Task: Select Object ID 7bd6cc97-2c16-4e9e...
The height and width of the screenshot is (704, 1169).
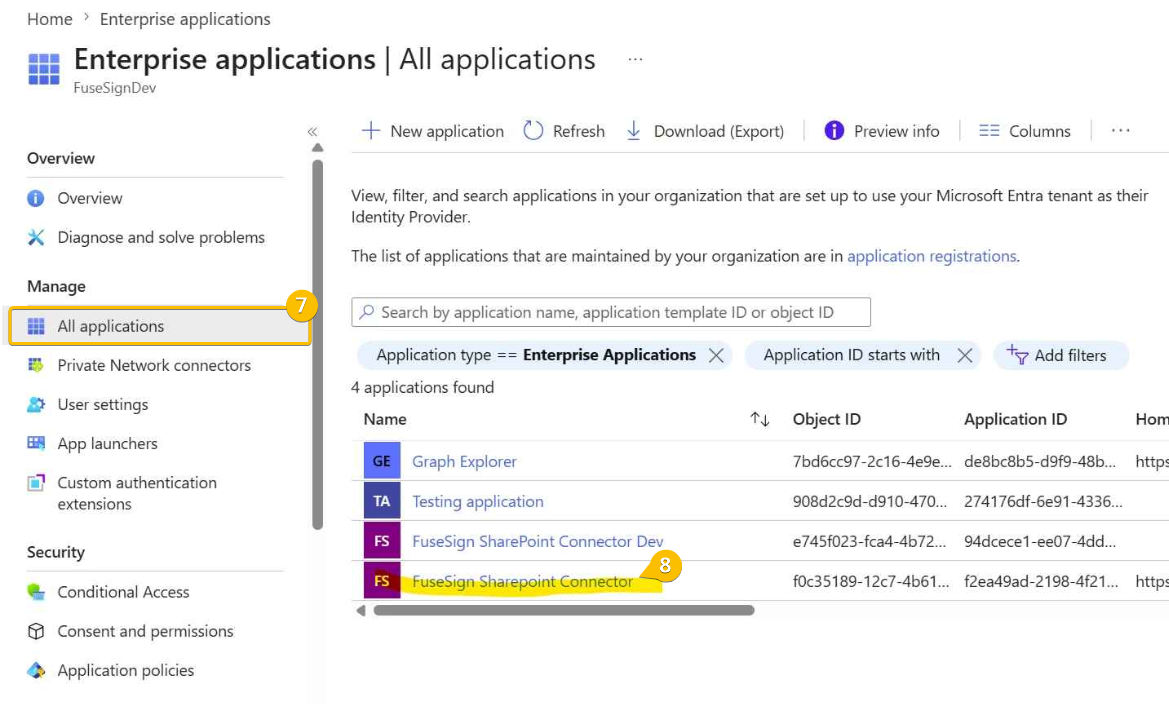Action: 872,461
